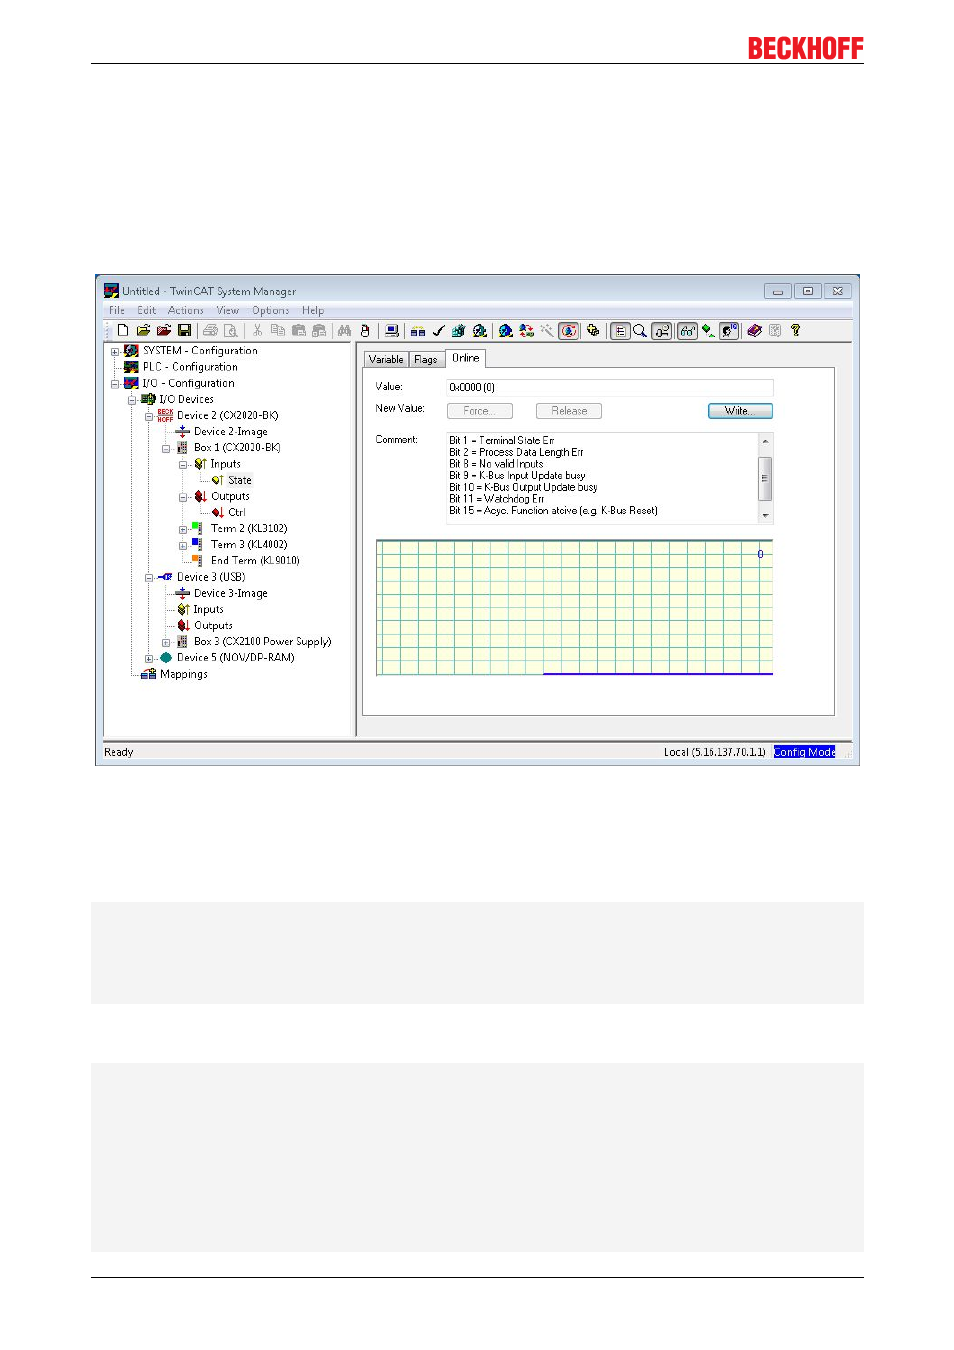Image resolution: width=954 pixels, height=1350 pixels.
Task: Click the Scan Devices magic wand icon
Action: click(x=547, y=330)
